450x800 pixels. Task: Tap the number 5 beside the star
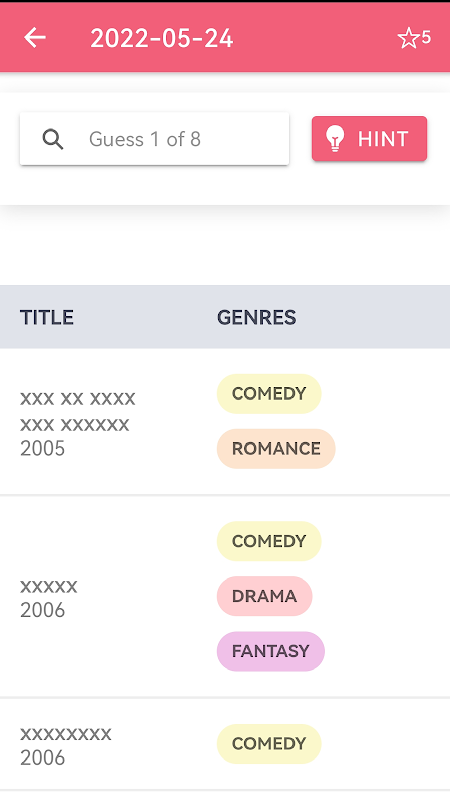click(x=426, y=37)
